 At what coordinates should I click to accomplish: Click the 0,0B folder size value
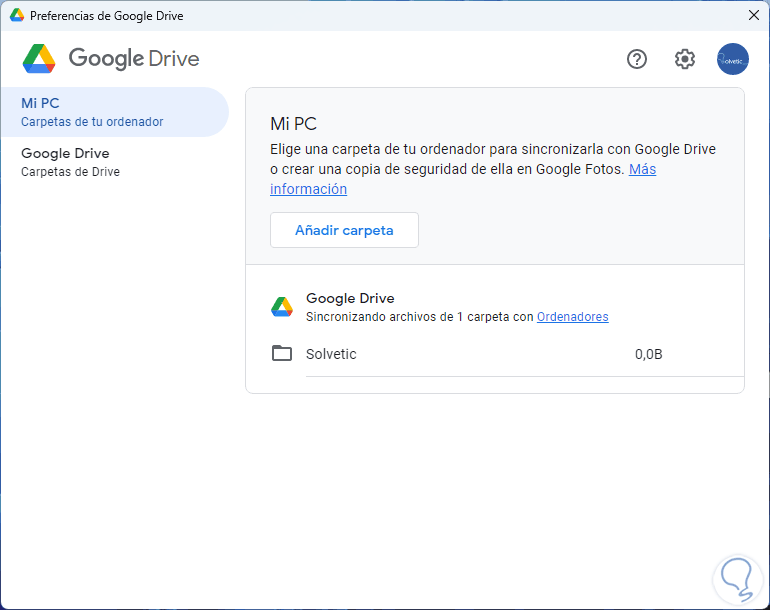(x=648, y=354)
